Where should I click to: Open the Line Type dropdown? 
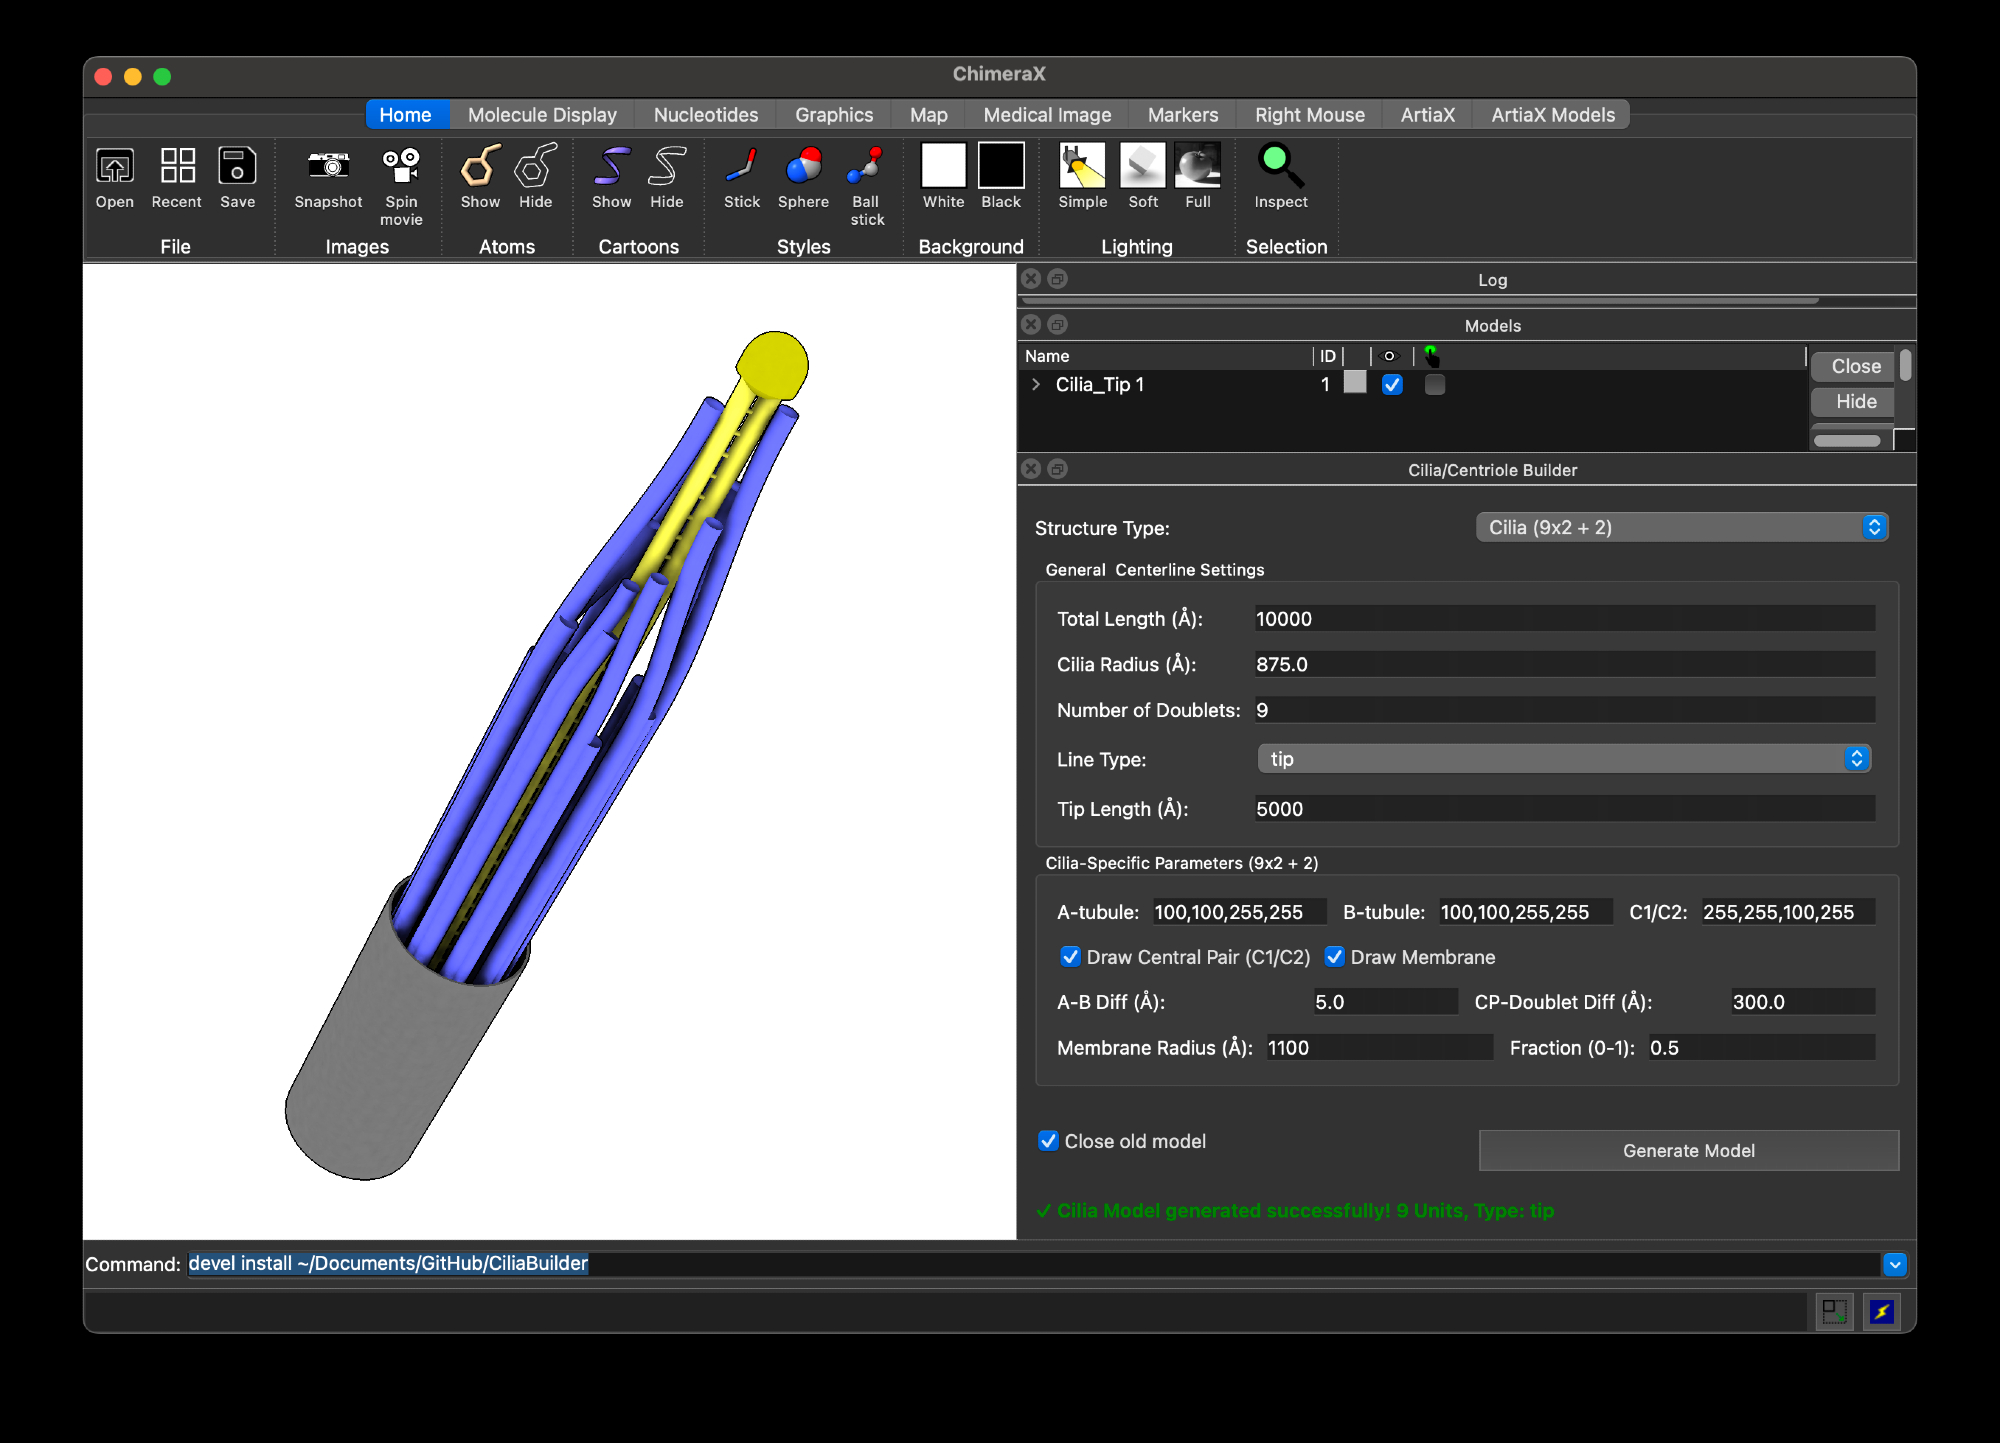pyautogui.click(x=1564, y=759)
